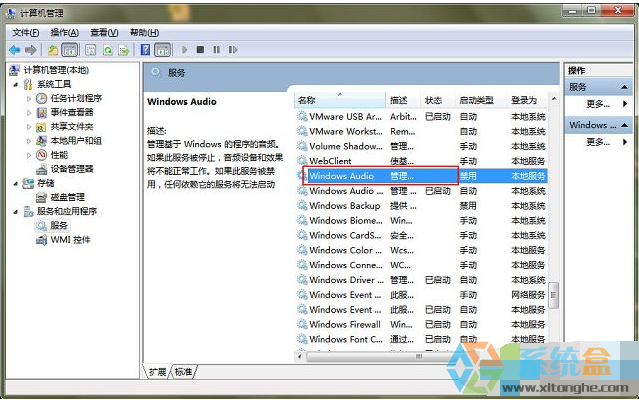Viewport: 639px width, 400px height.
Task: Sort by the 名称 column header
Action: point(340,100)
